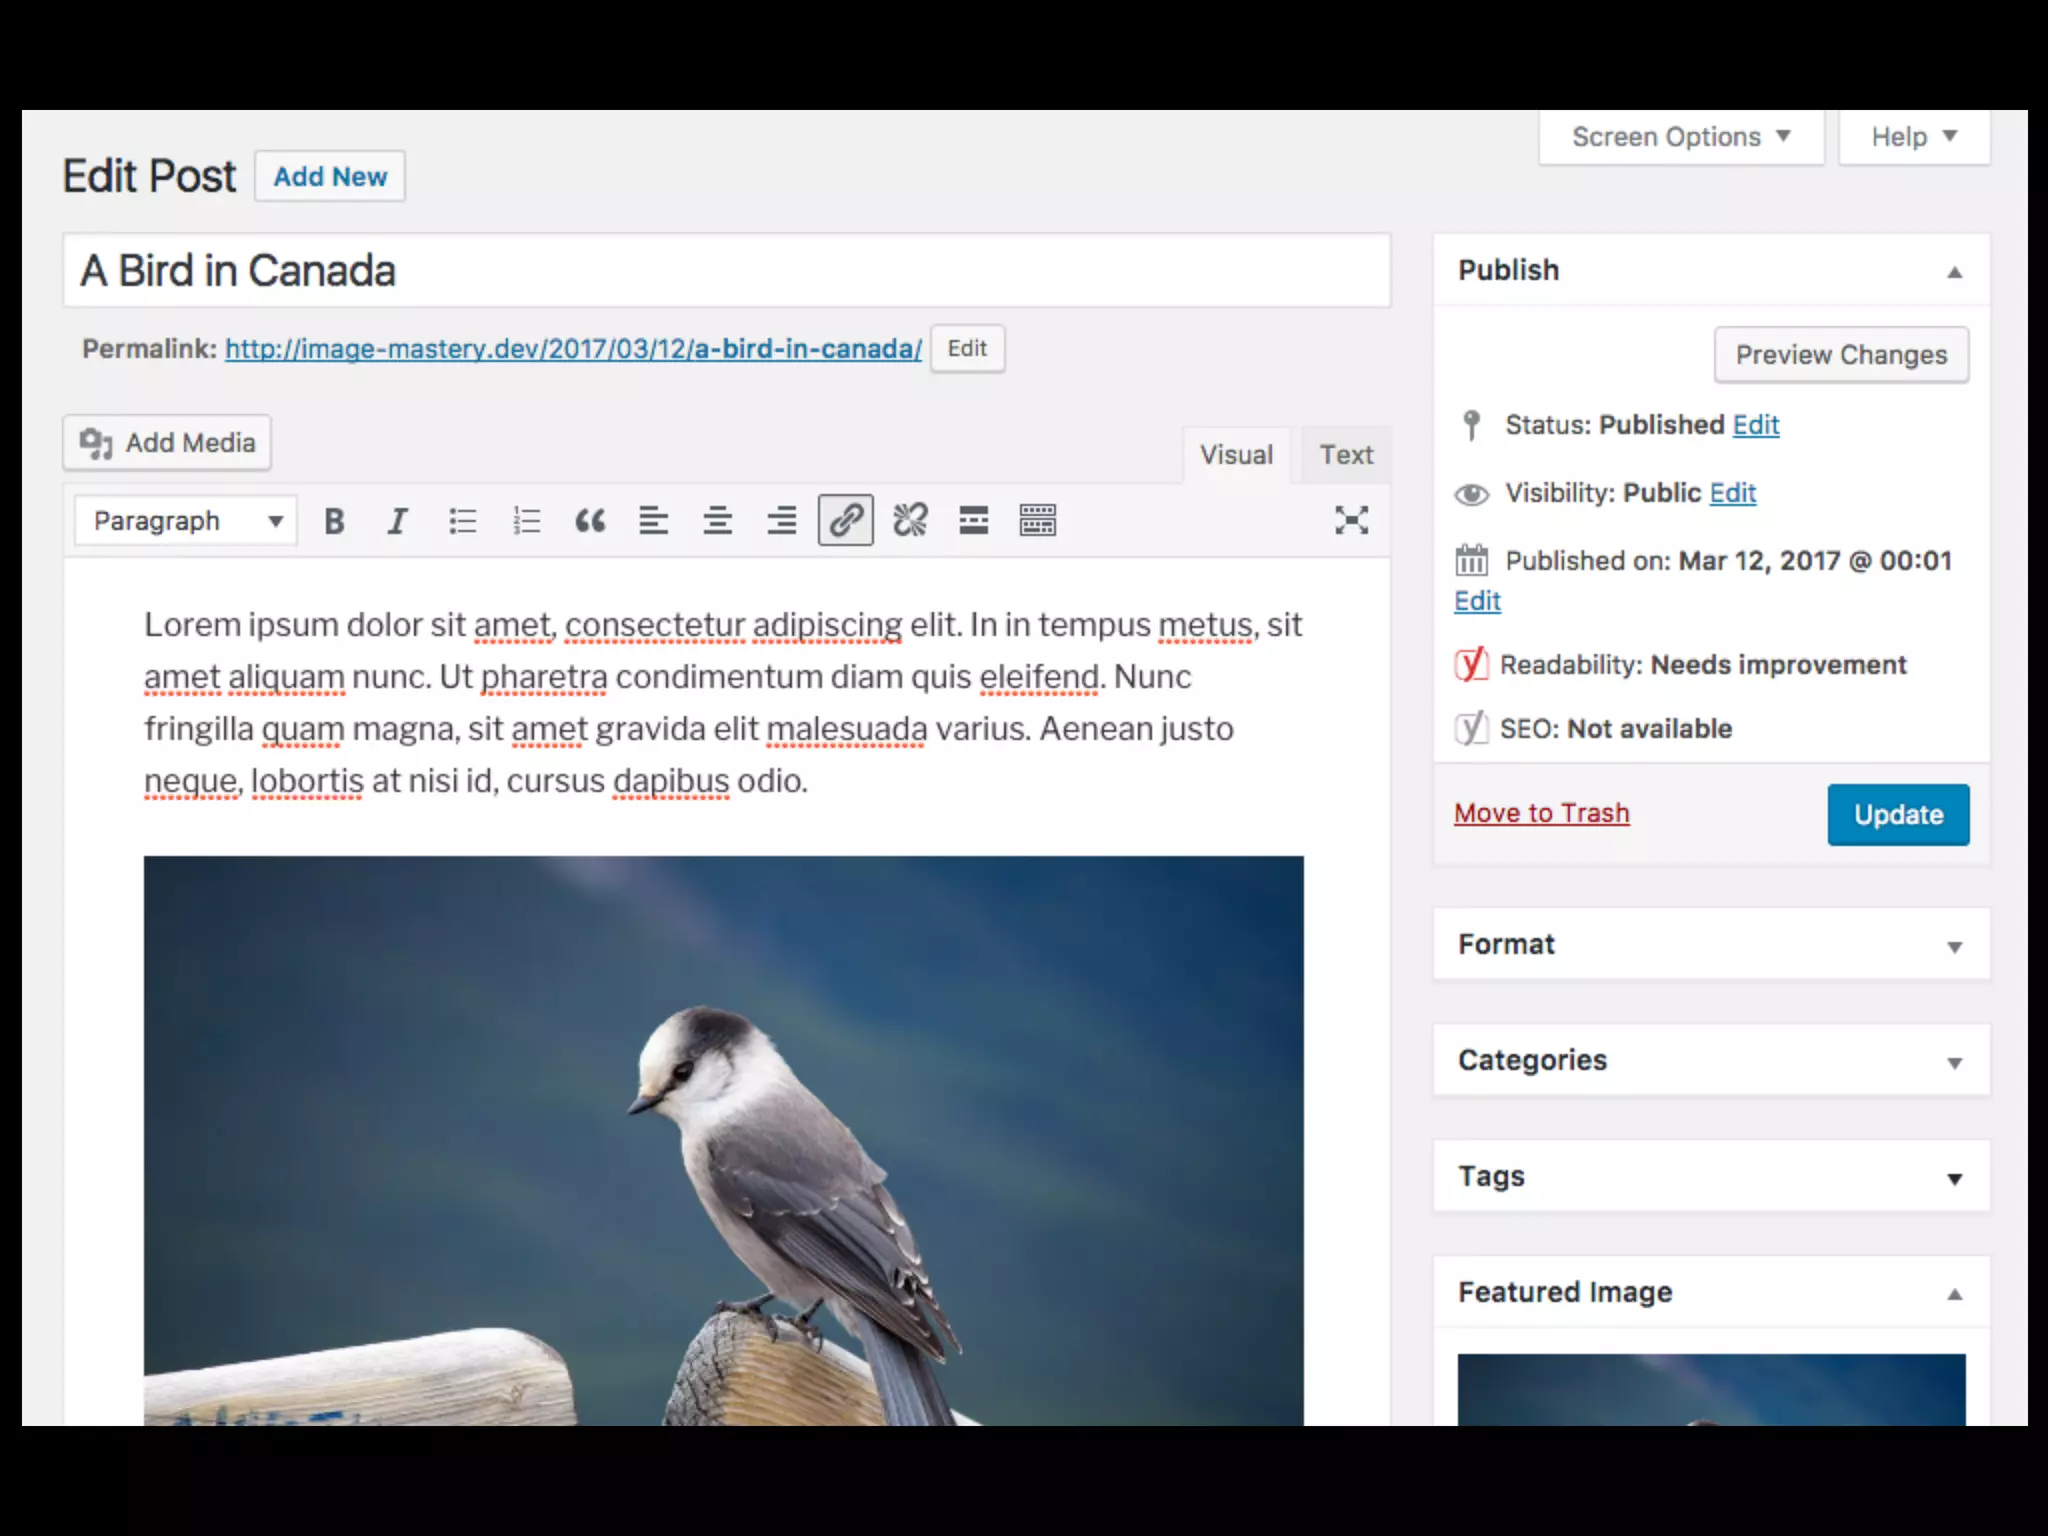
Task: Switch to the Visual editor tab
Action: click(1236, 455)
